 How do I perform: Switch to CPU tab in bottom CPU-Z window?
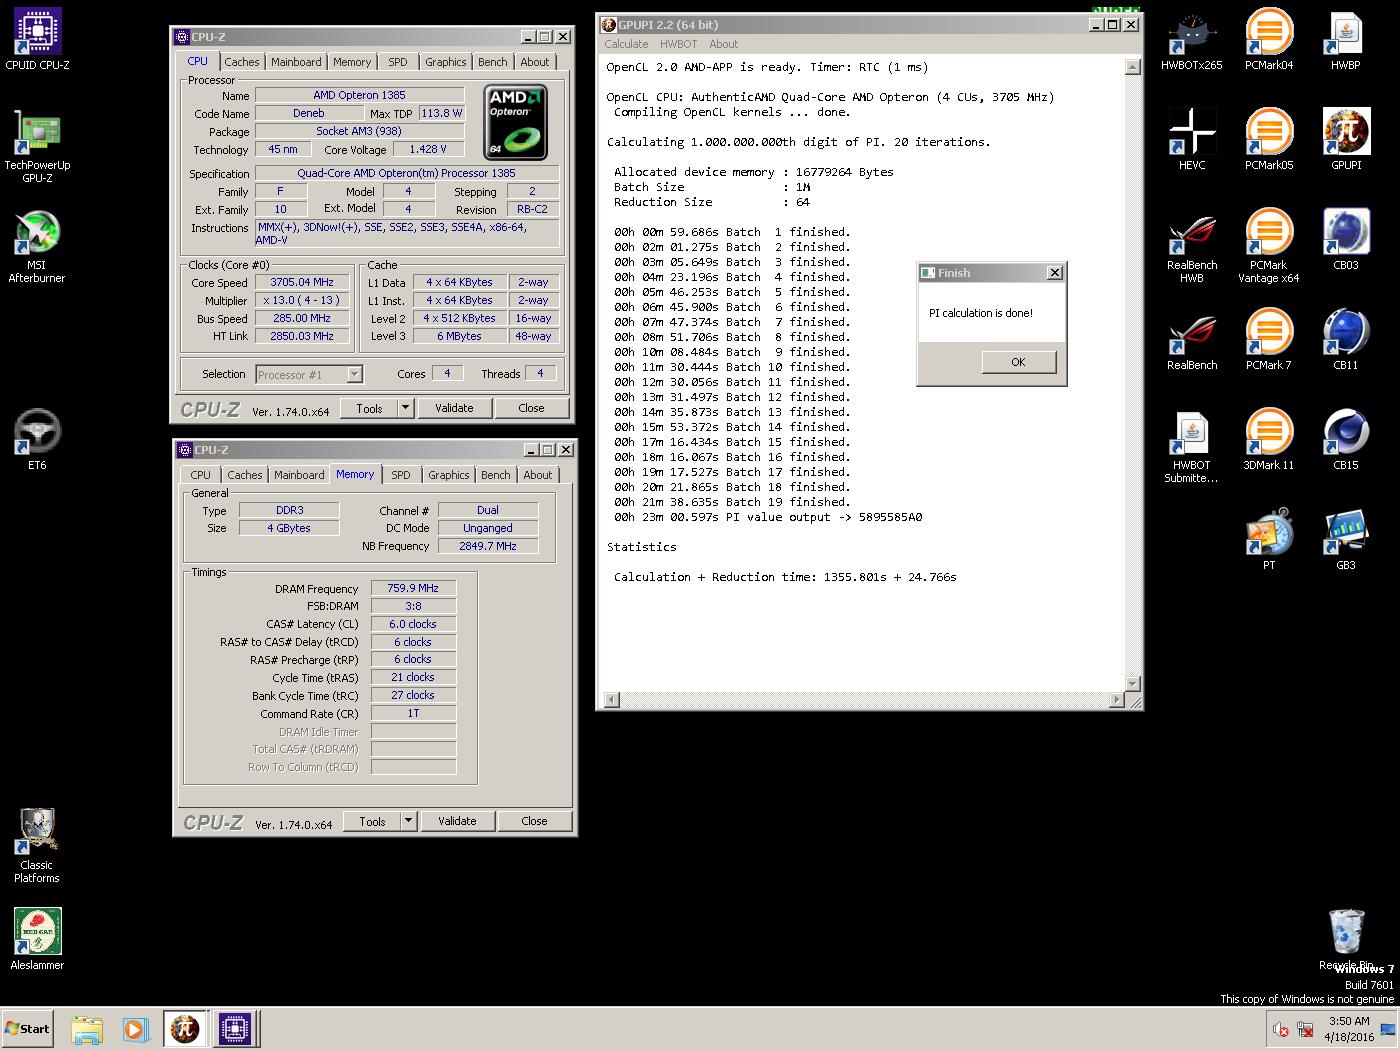(x=201, y=475)
